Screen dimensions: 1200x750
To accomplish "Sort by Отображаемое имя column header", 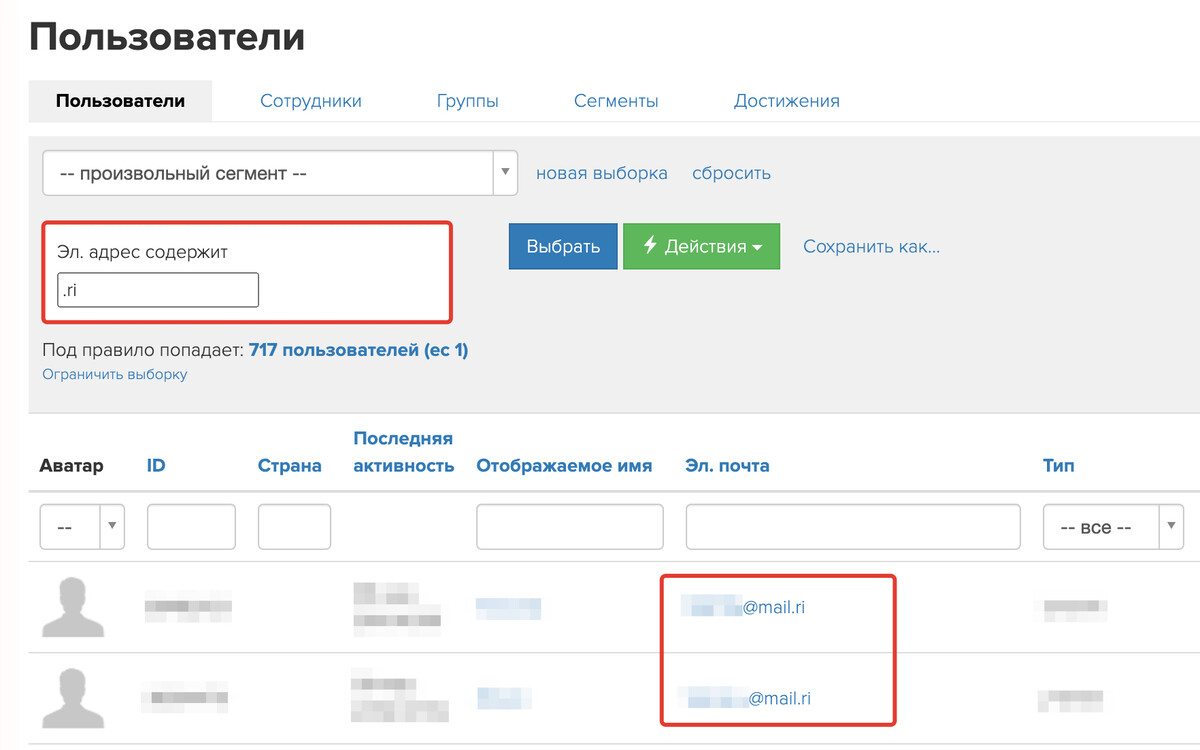I will [x=564, y=465].
